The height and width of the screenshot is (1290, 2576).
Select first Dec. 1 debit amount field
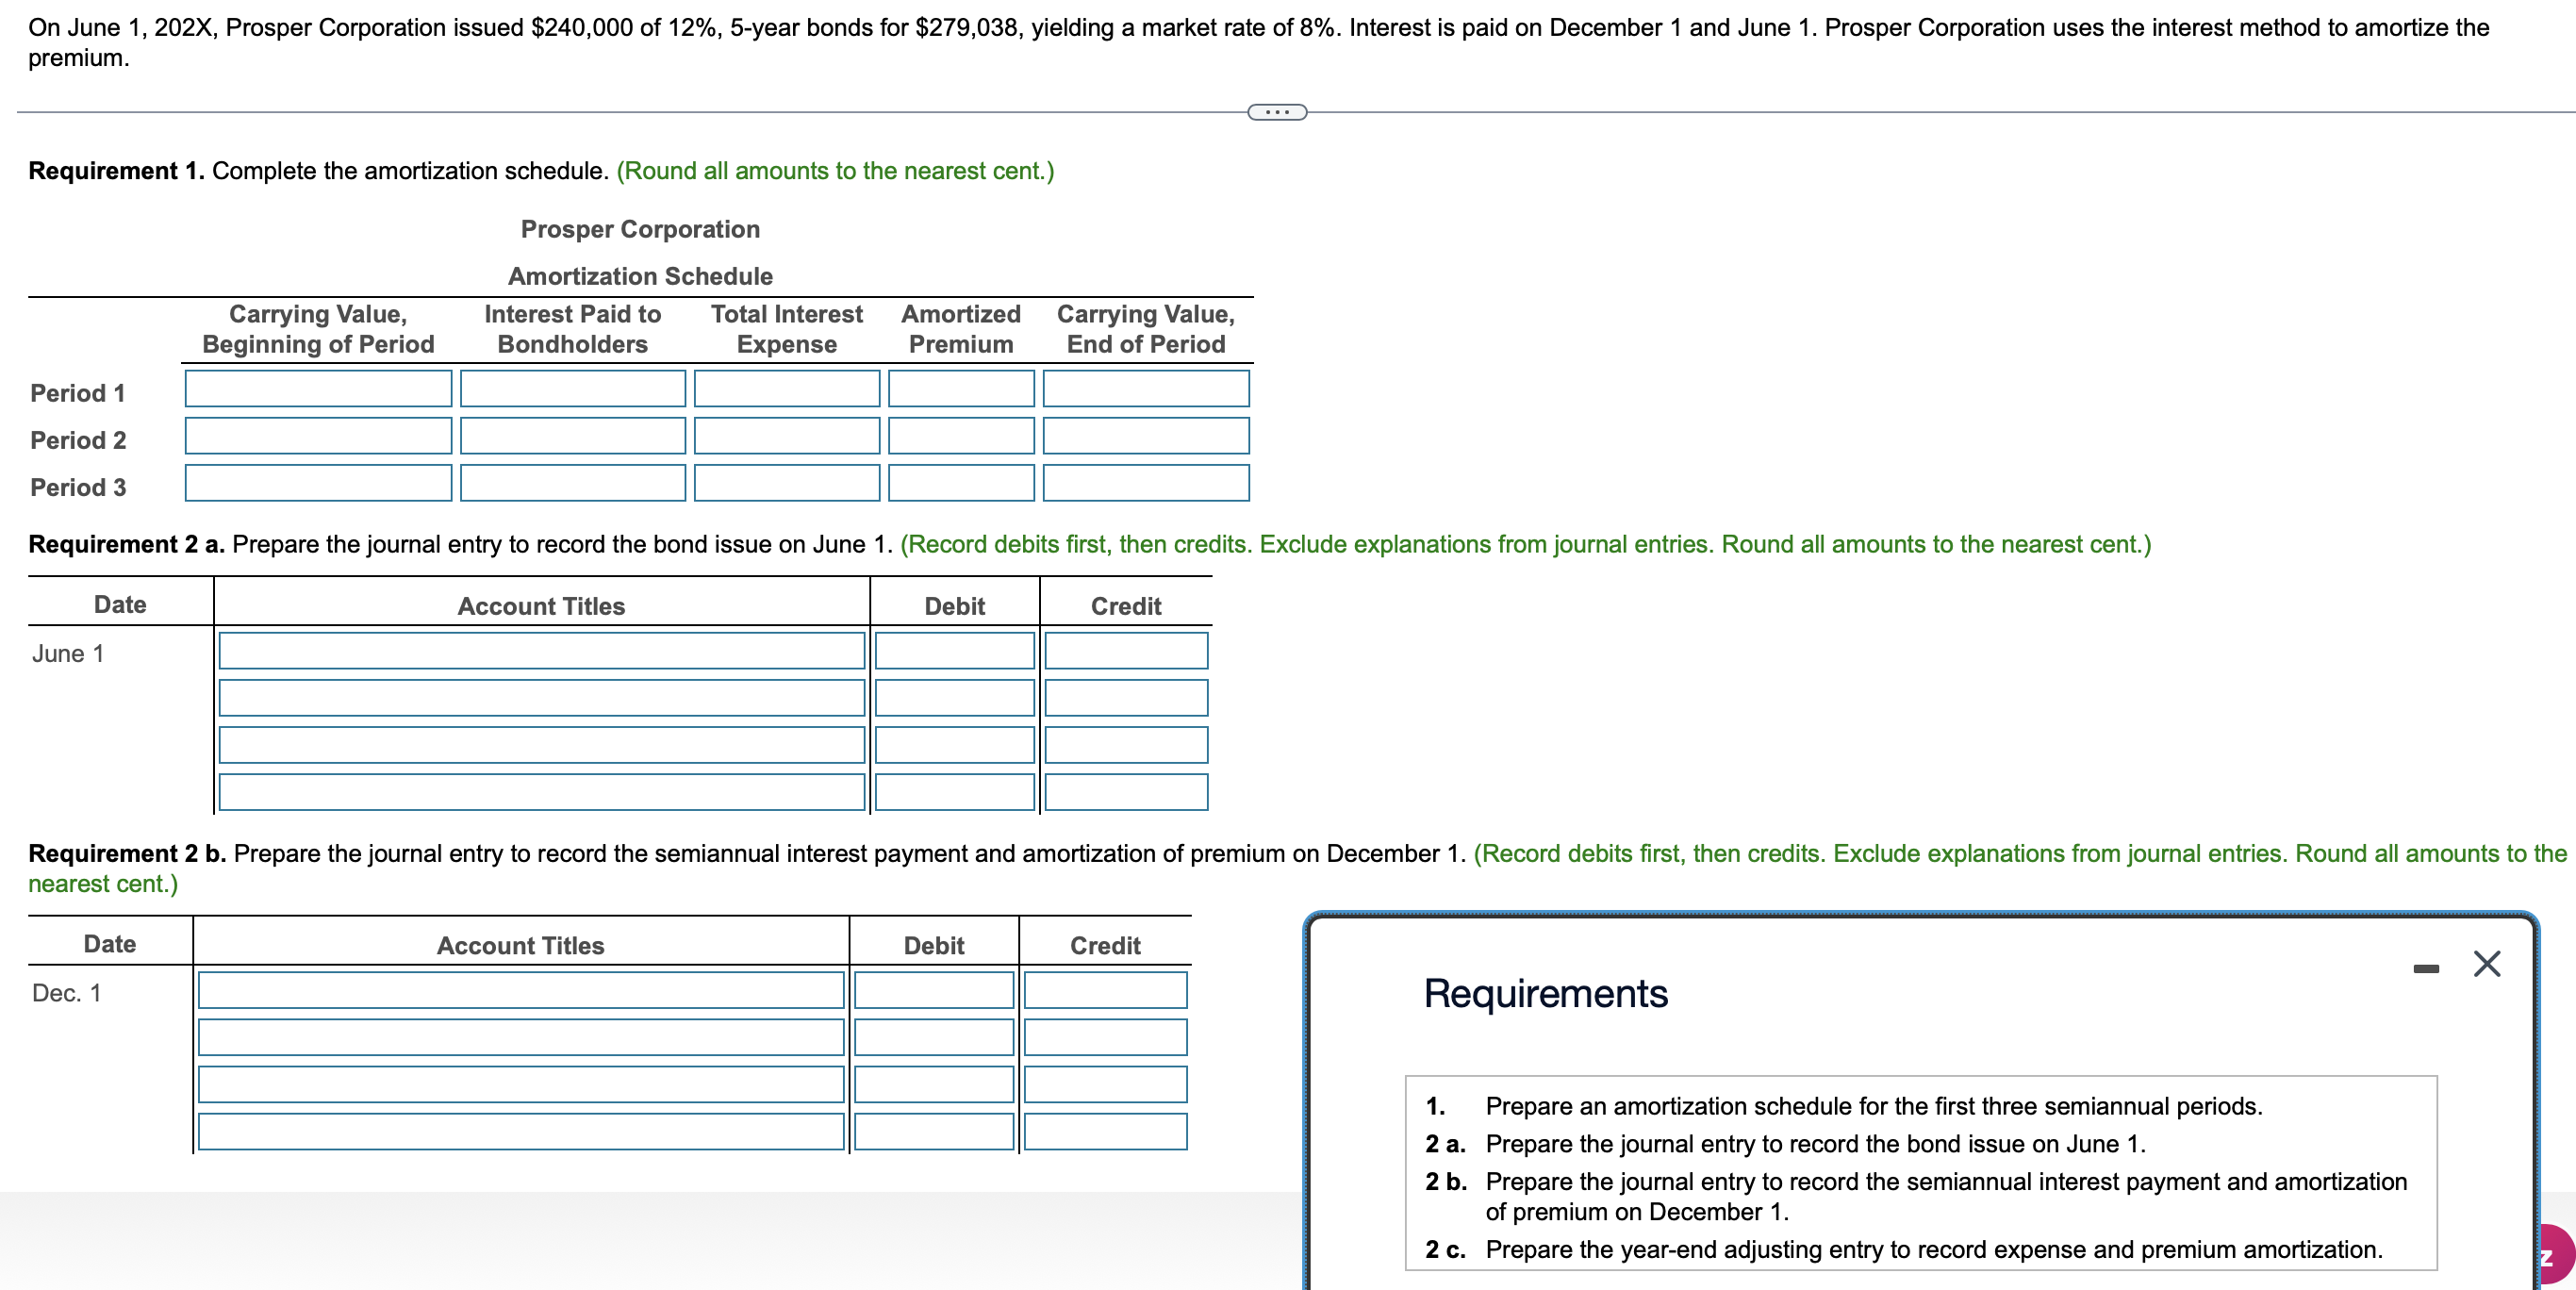pos(933,990)
